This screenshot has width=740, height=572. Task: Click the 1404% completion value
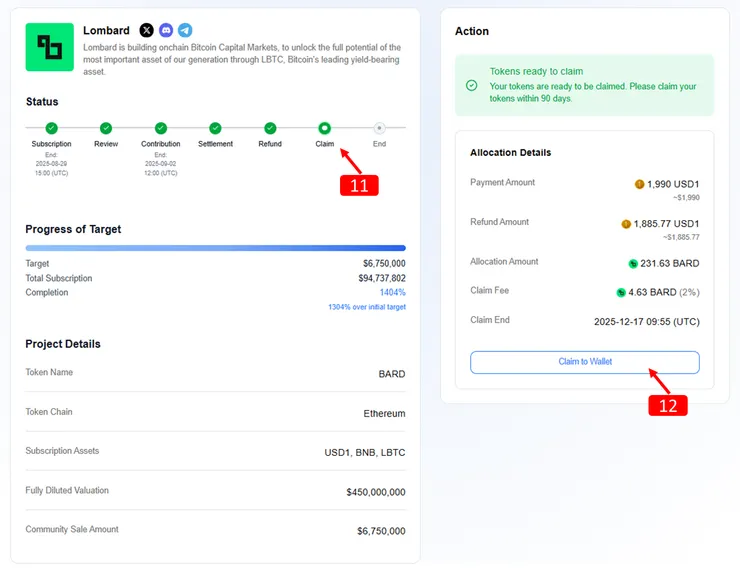pyautogui.click(x=393, y=293)
